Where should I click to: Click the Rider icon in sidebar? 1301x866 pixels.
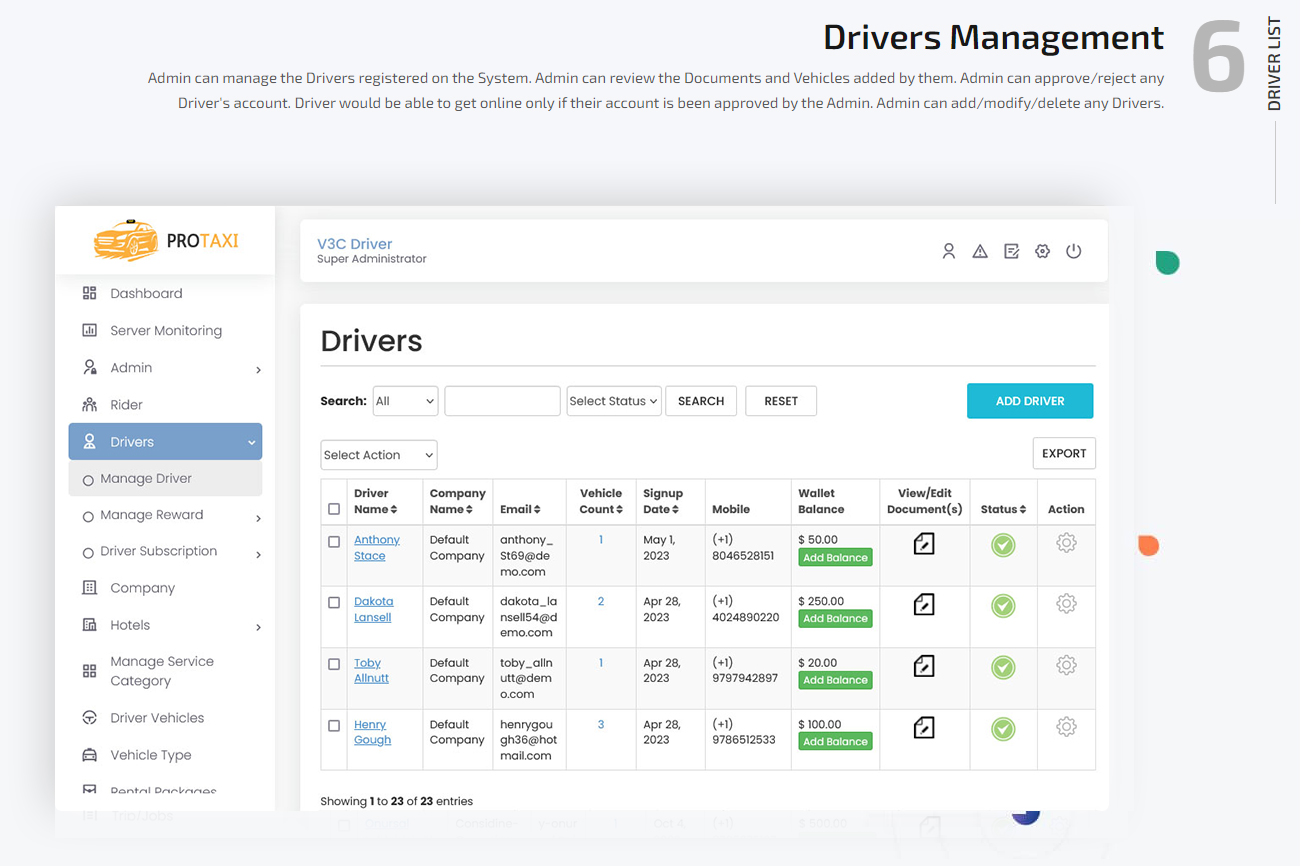[x=89, y=404]
